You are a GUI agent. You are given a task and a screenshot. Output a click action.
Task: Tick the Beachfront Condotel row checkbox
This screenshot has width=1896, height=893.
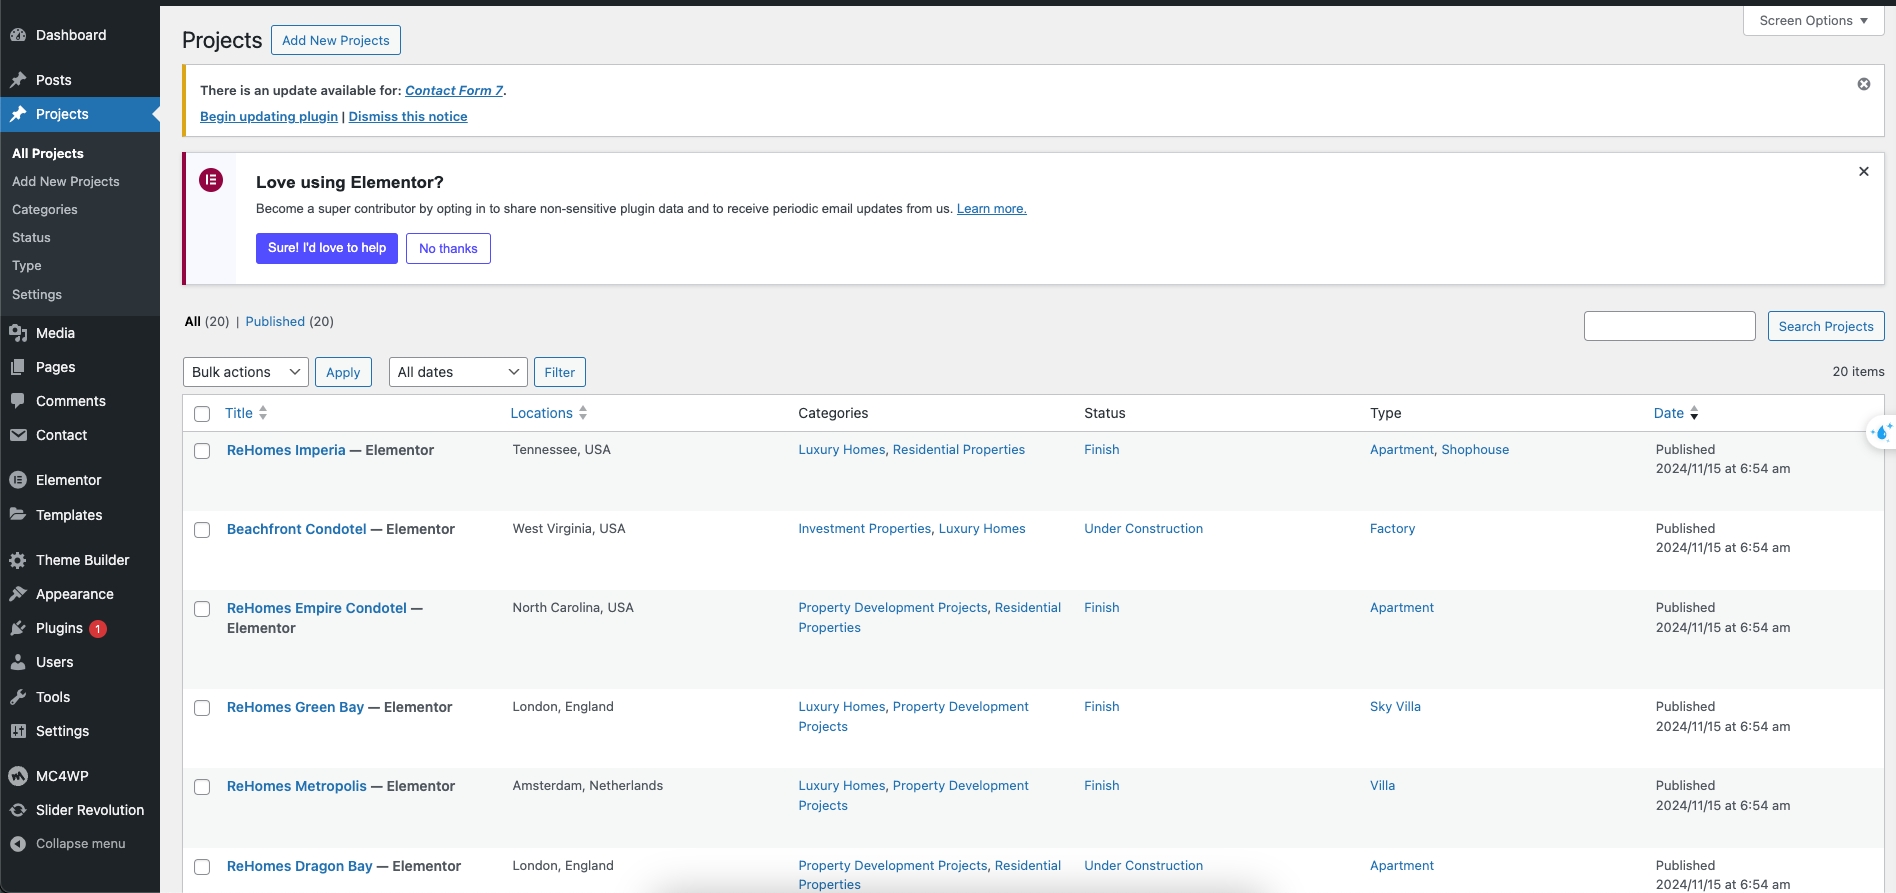pos(202,530)
